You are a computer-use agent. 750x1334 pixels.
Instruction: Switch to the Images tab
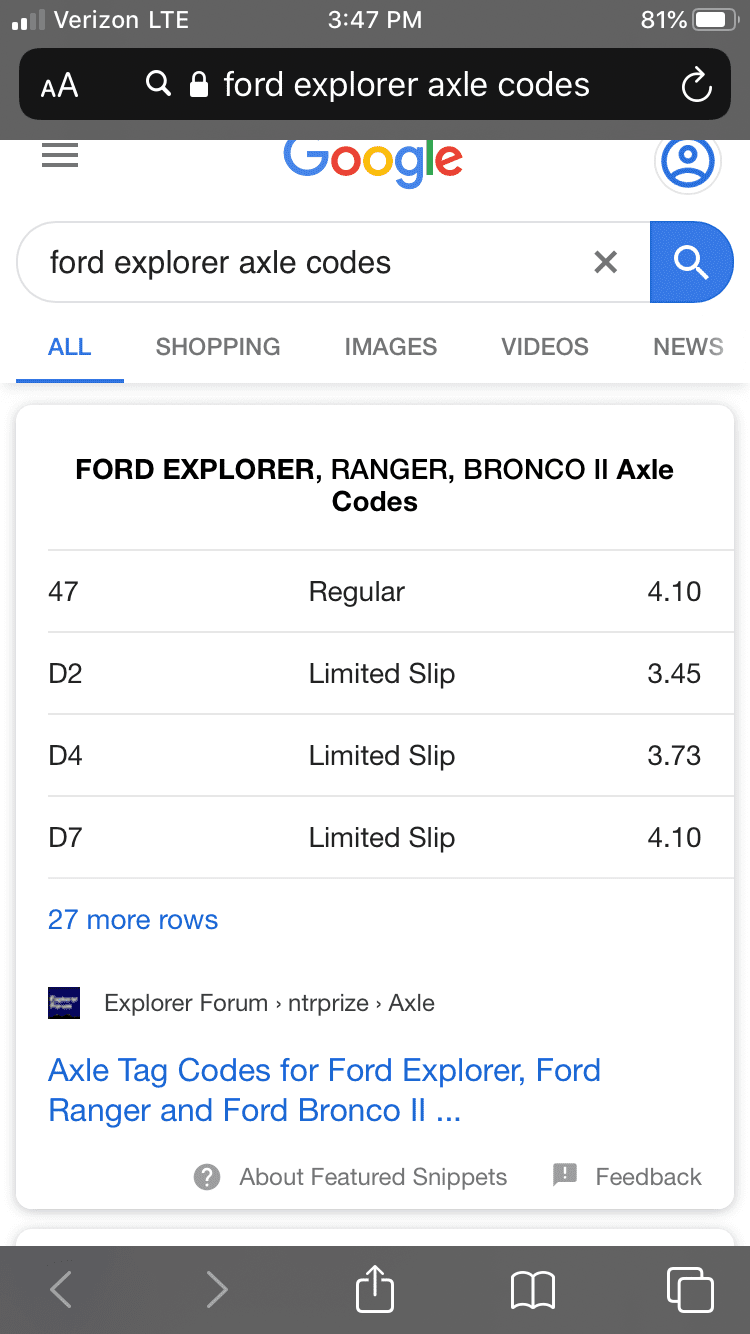(x=390, y=347)
